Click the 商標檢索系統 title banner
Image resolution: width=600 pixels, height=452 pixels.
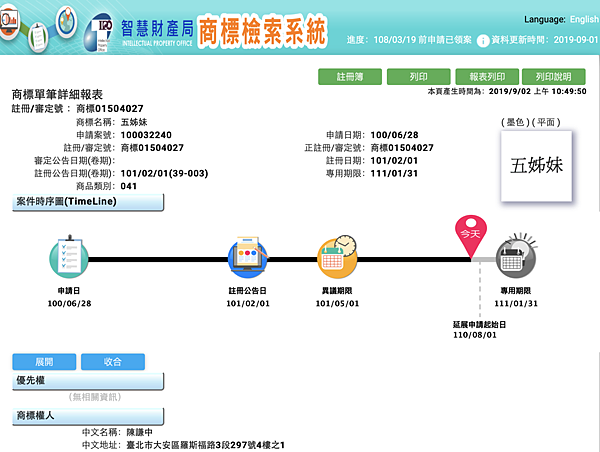pos(262,31)
